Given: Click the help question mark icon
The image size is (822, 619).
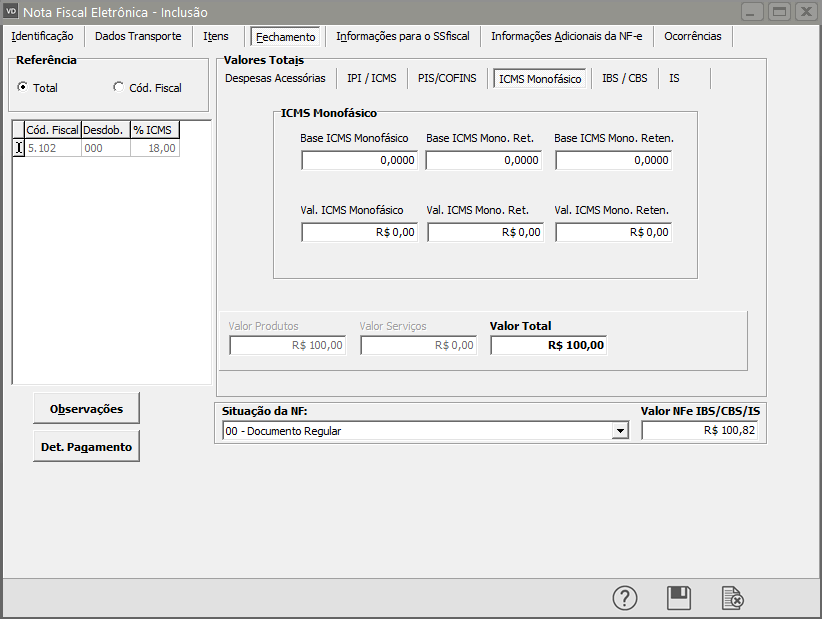Looking at the screenshot, I should click(625, 598).
